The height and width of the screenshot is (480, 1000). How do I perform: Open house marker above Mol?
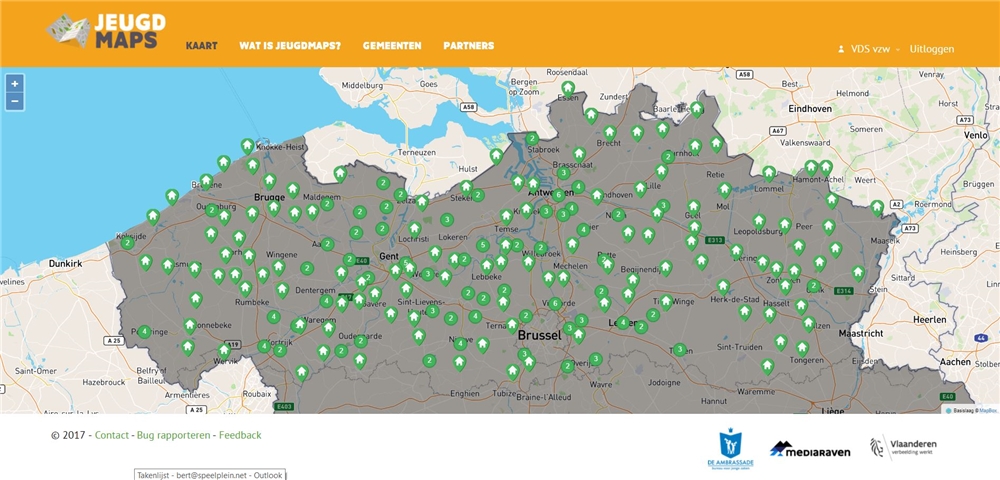(724, 190)
